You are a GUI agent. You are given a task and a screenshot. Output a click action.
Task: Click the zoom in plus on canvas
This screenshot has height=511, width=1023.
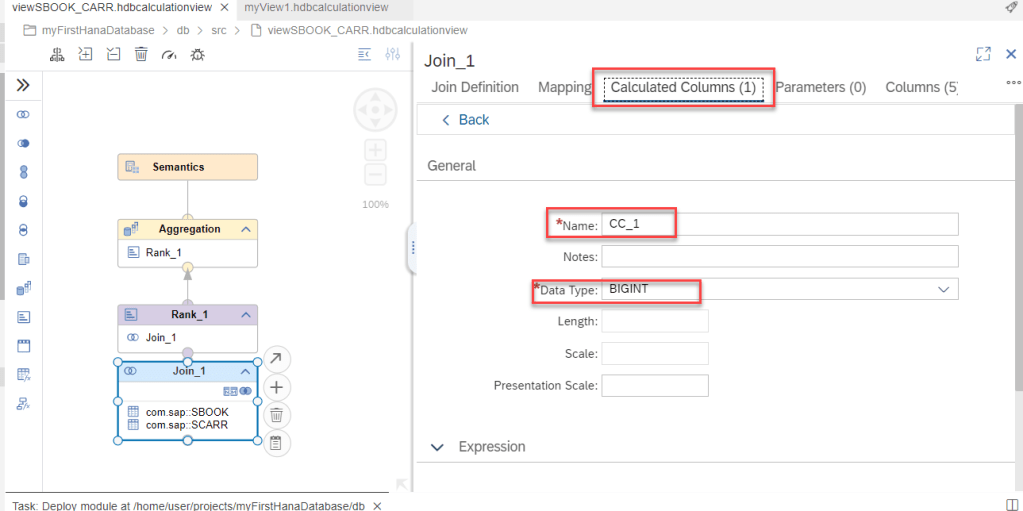pos(375,150)
